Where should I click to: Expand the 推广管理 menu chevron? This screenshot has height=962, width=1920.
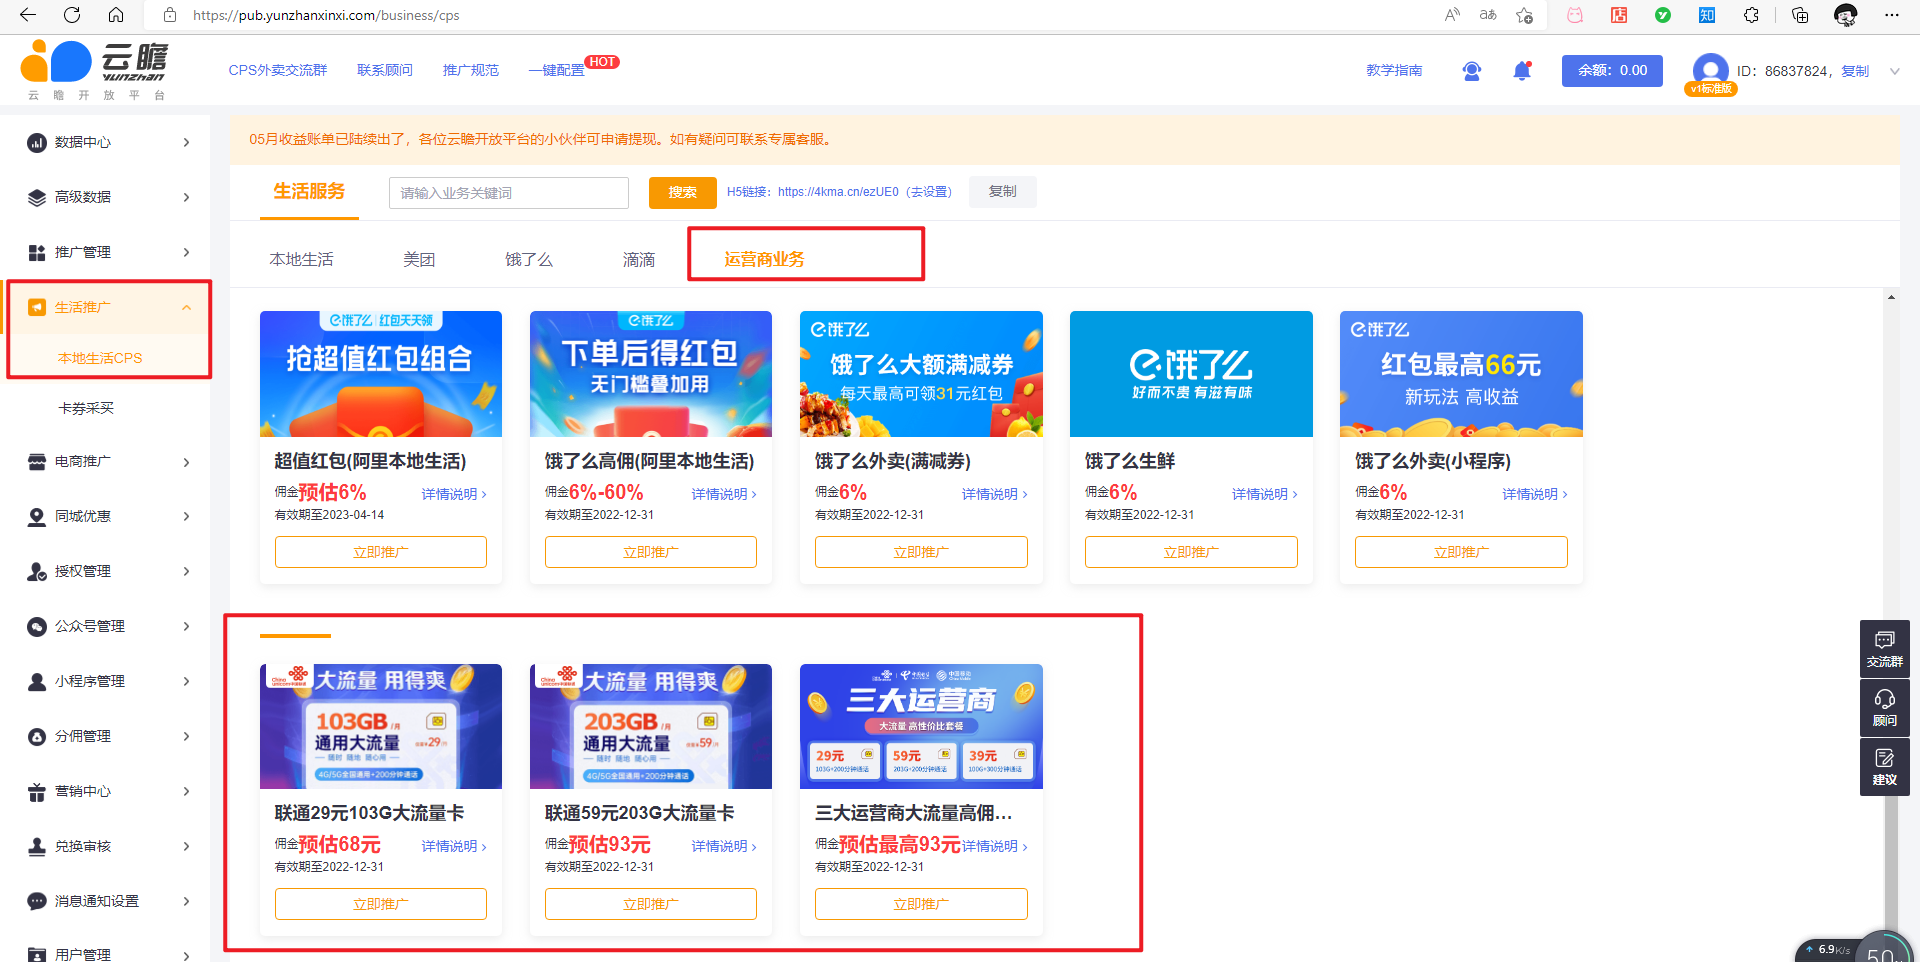tap(186, 252)
